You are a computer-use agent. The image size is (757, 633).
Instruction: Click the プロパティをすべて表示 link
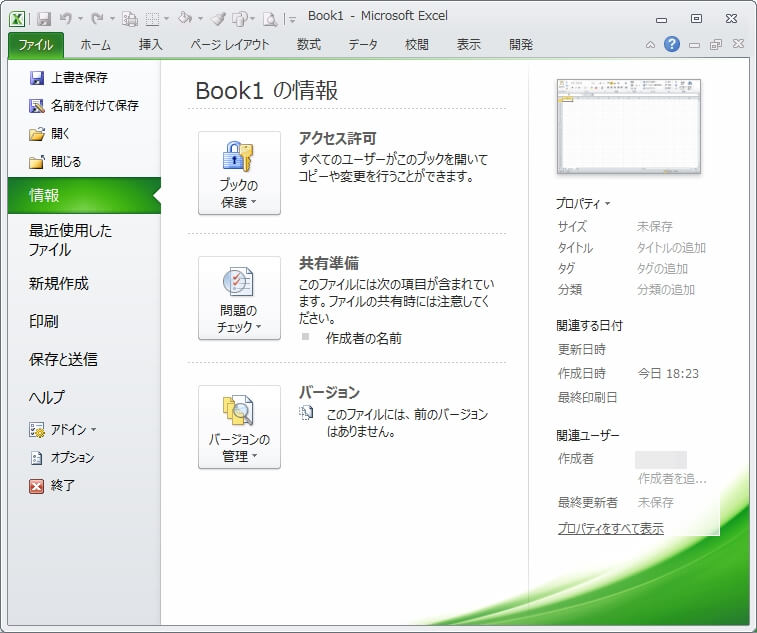point(611,528)
